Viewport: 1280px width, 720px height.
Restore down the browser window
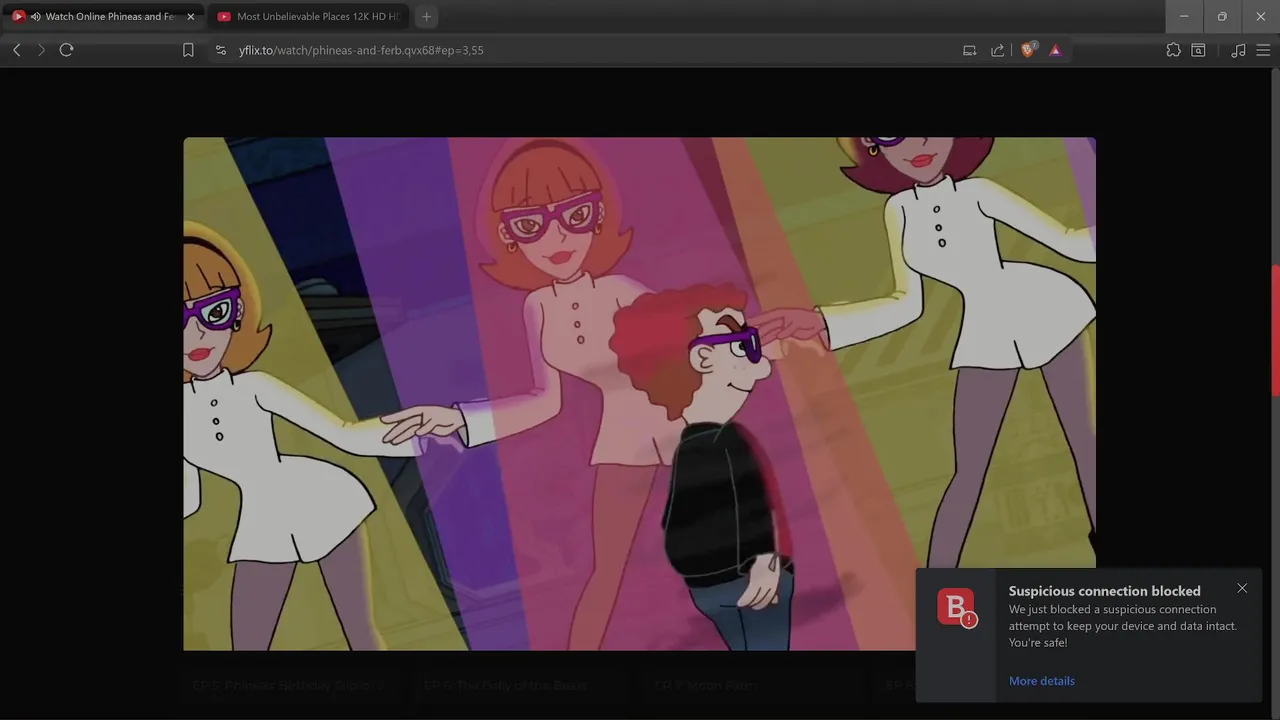tap(1222, 16)
